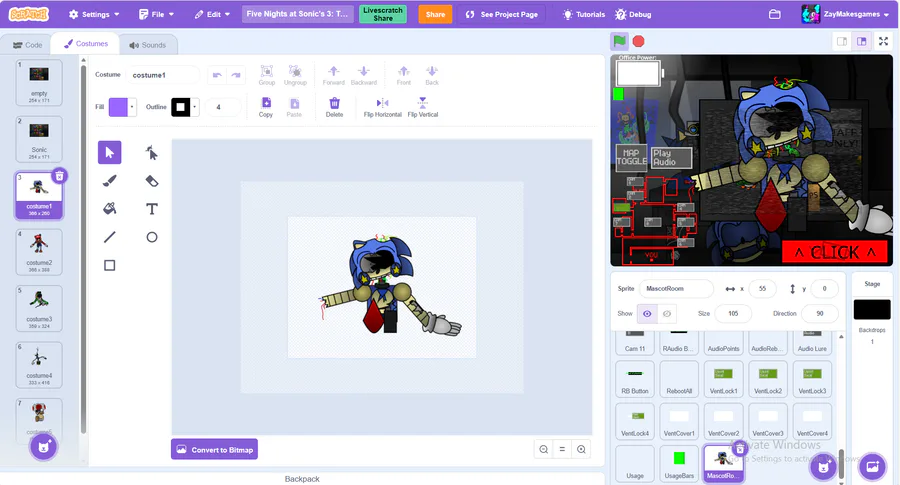Image resolution: width=900 pixels, height=485 pixels.
Task: Click the black Outline color swatch
Action: (x=181, y=107)
